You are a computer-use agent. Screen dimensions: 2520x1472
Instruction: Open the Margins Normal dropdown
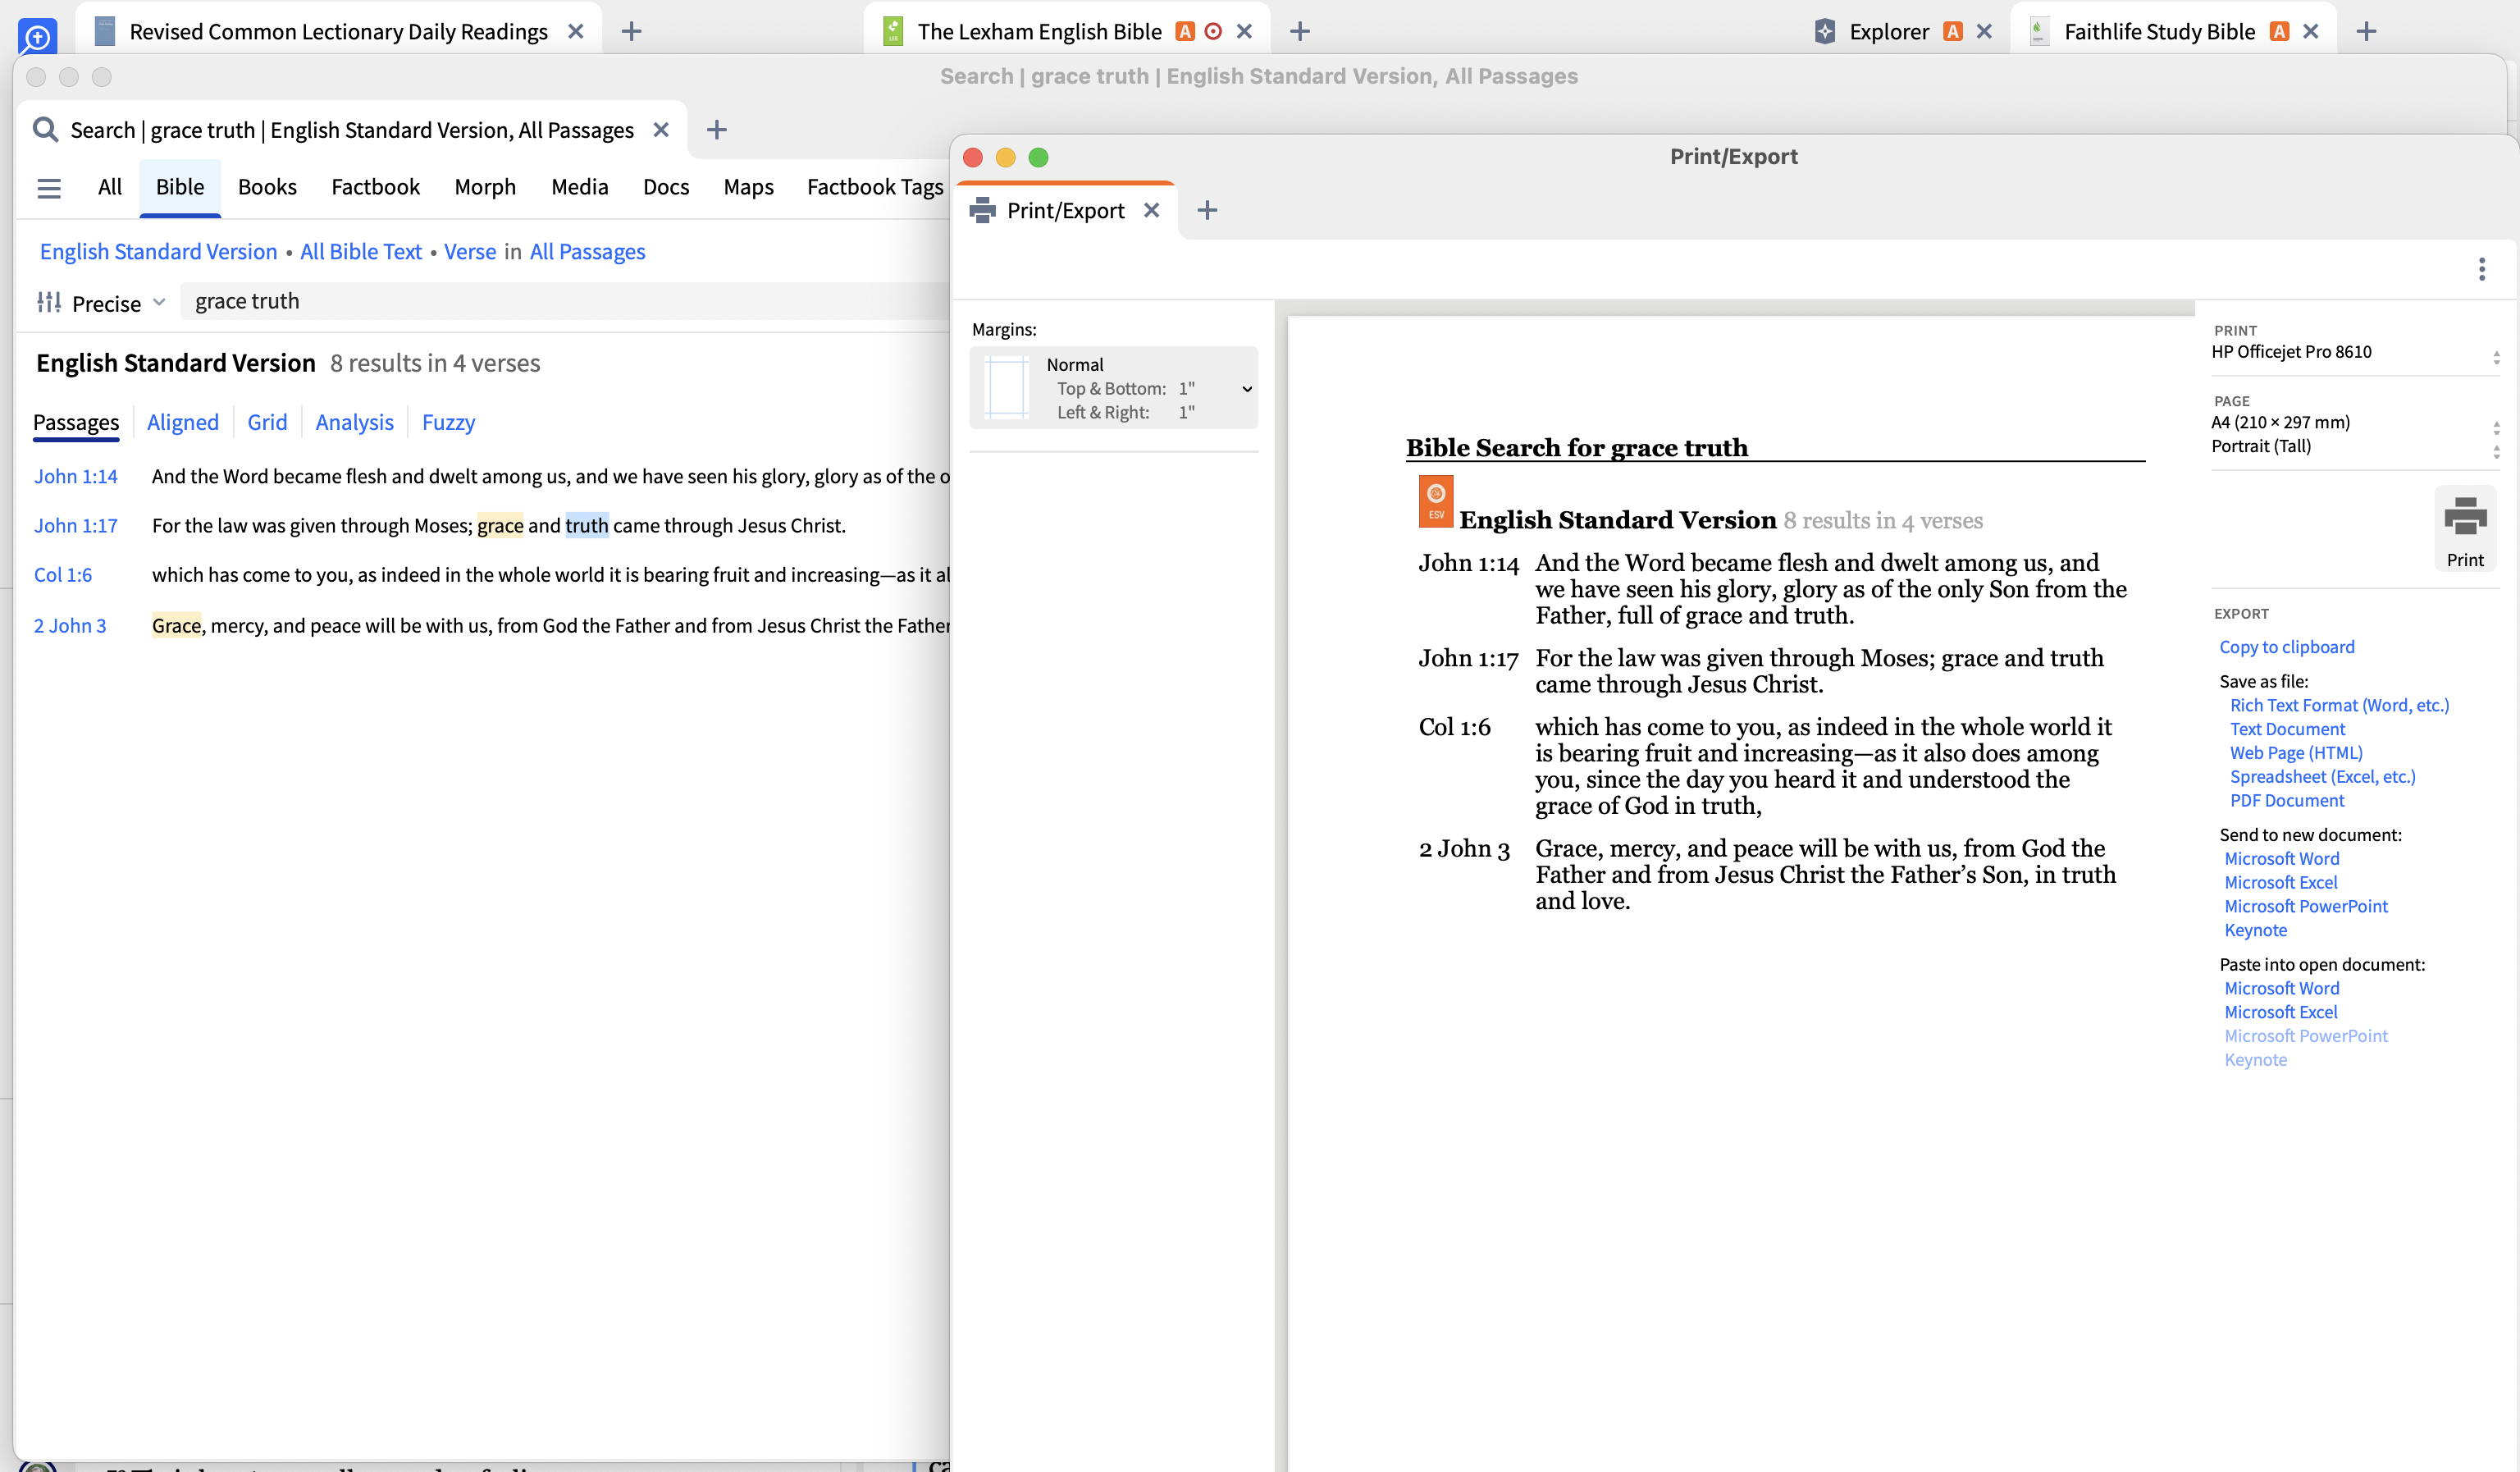tap(1113, 388)
